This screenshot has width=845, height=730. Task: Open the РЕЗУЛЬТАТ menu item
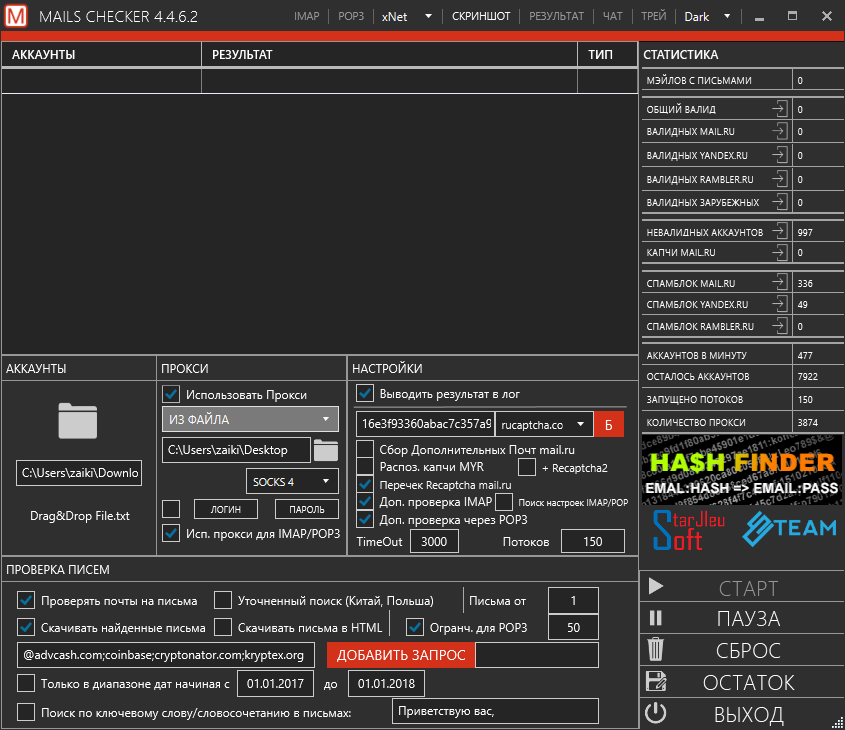[x=556, y=16]
